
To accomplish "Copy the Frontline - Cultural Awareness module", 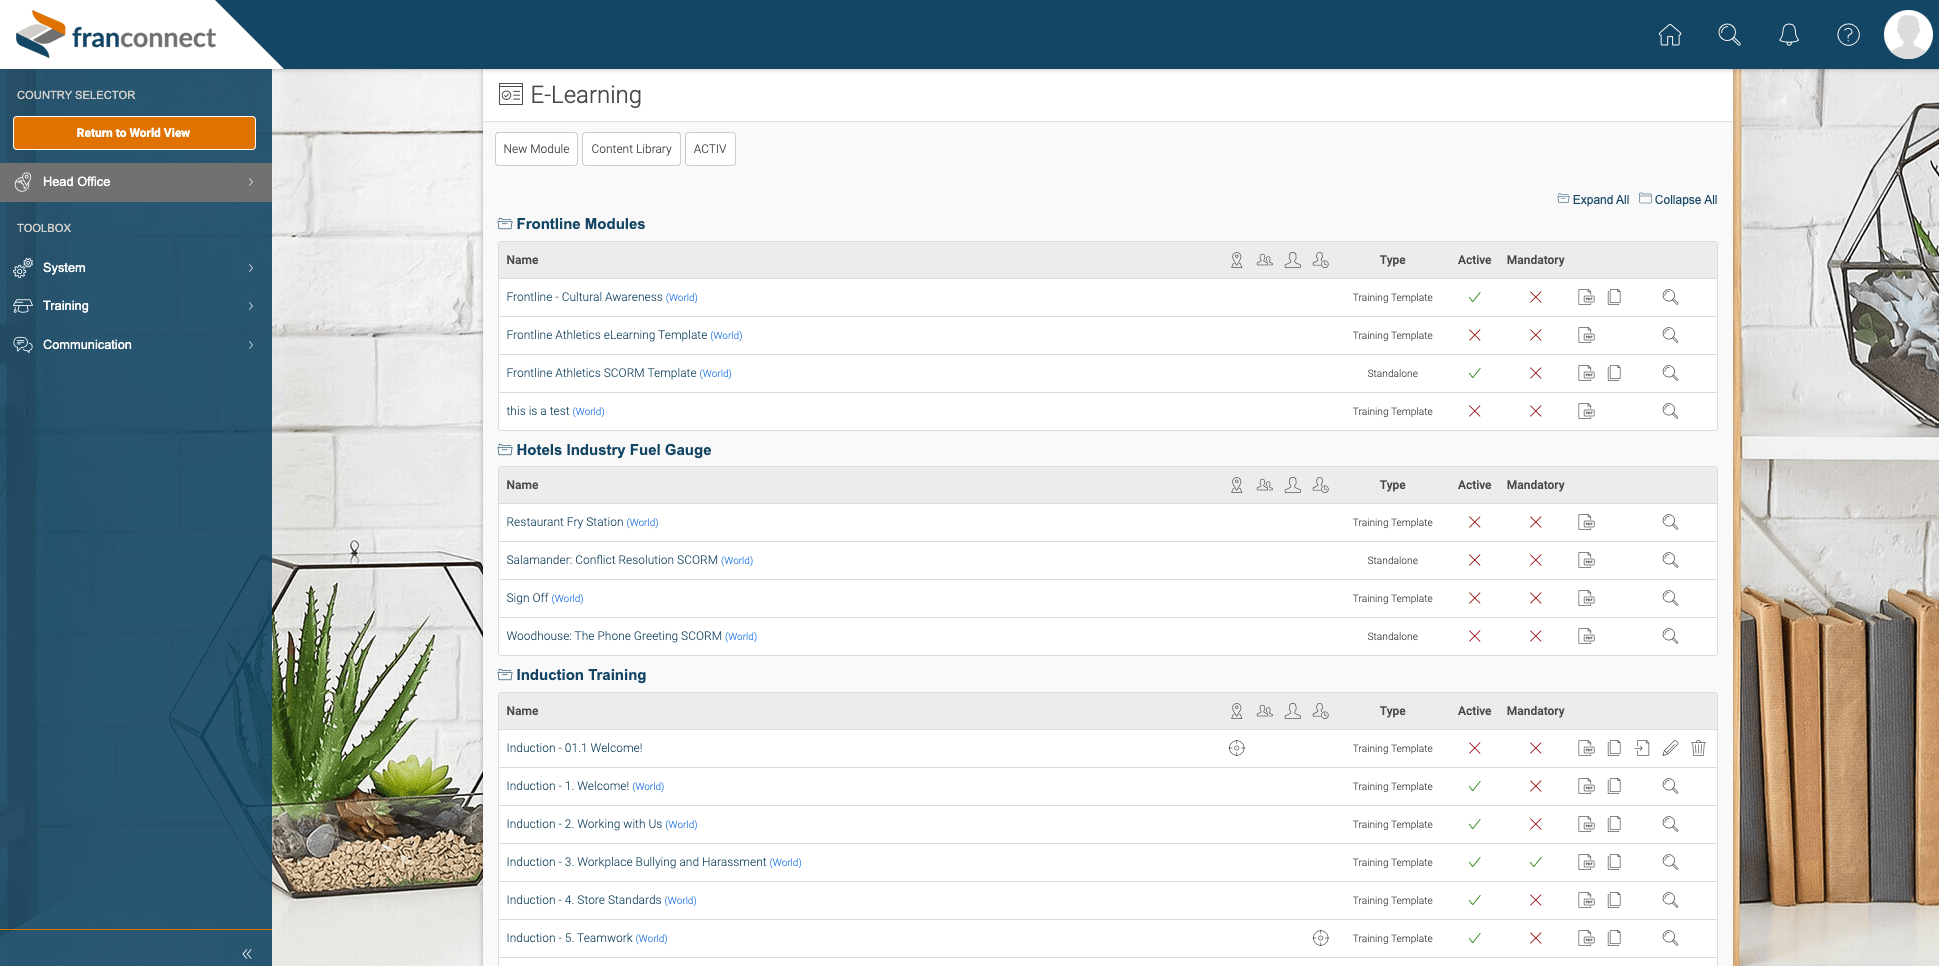I will tap(1614, 297).
